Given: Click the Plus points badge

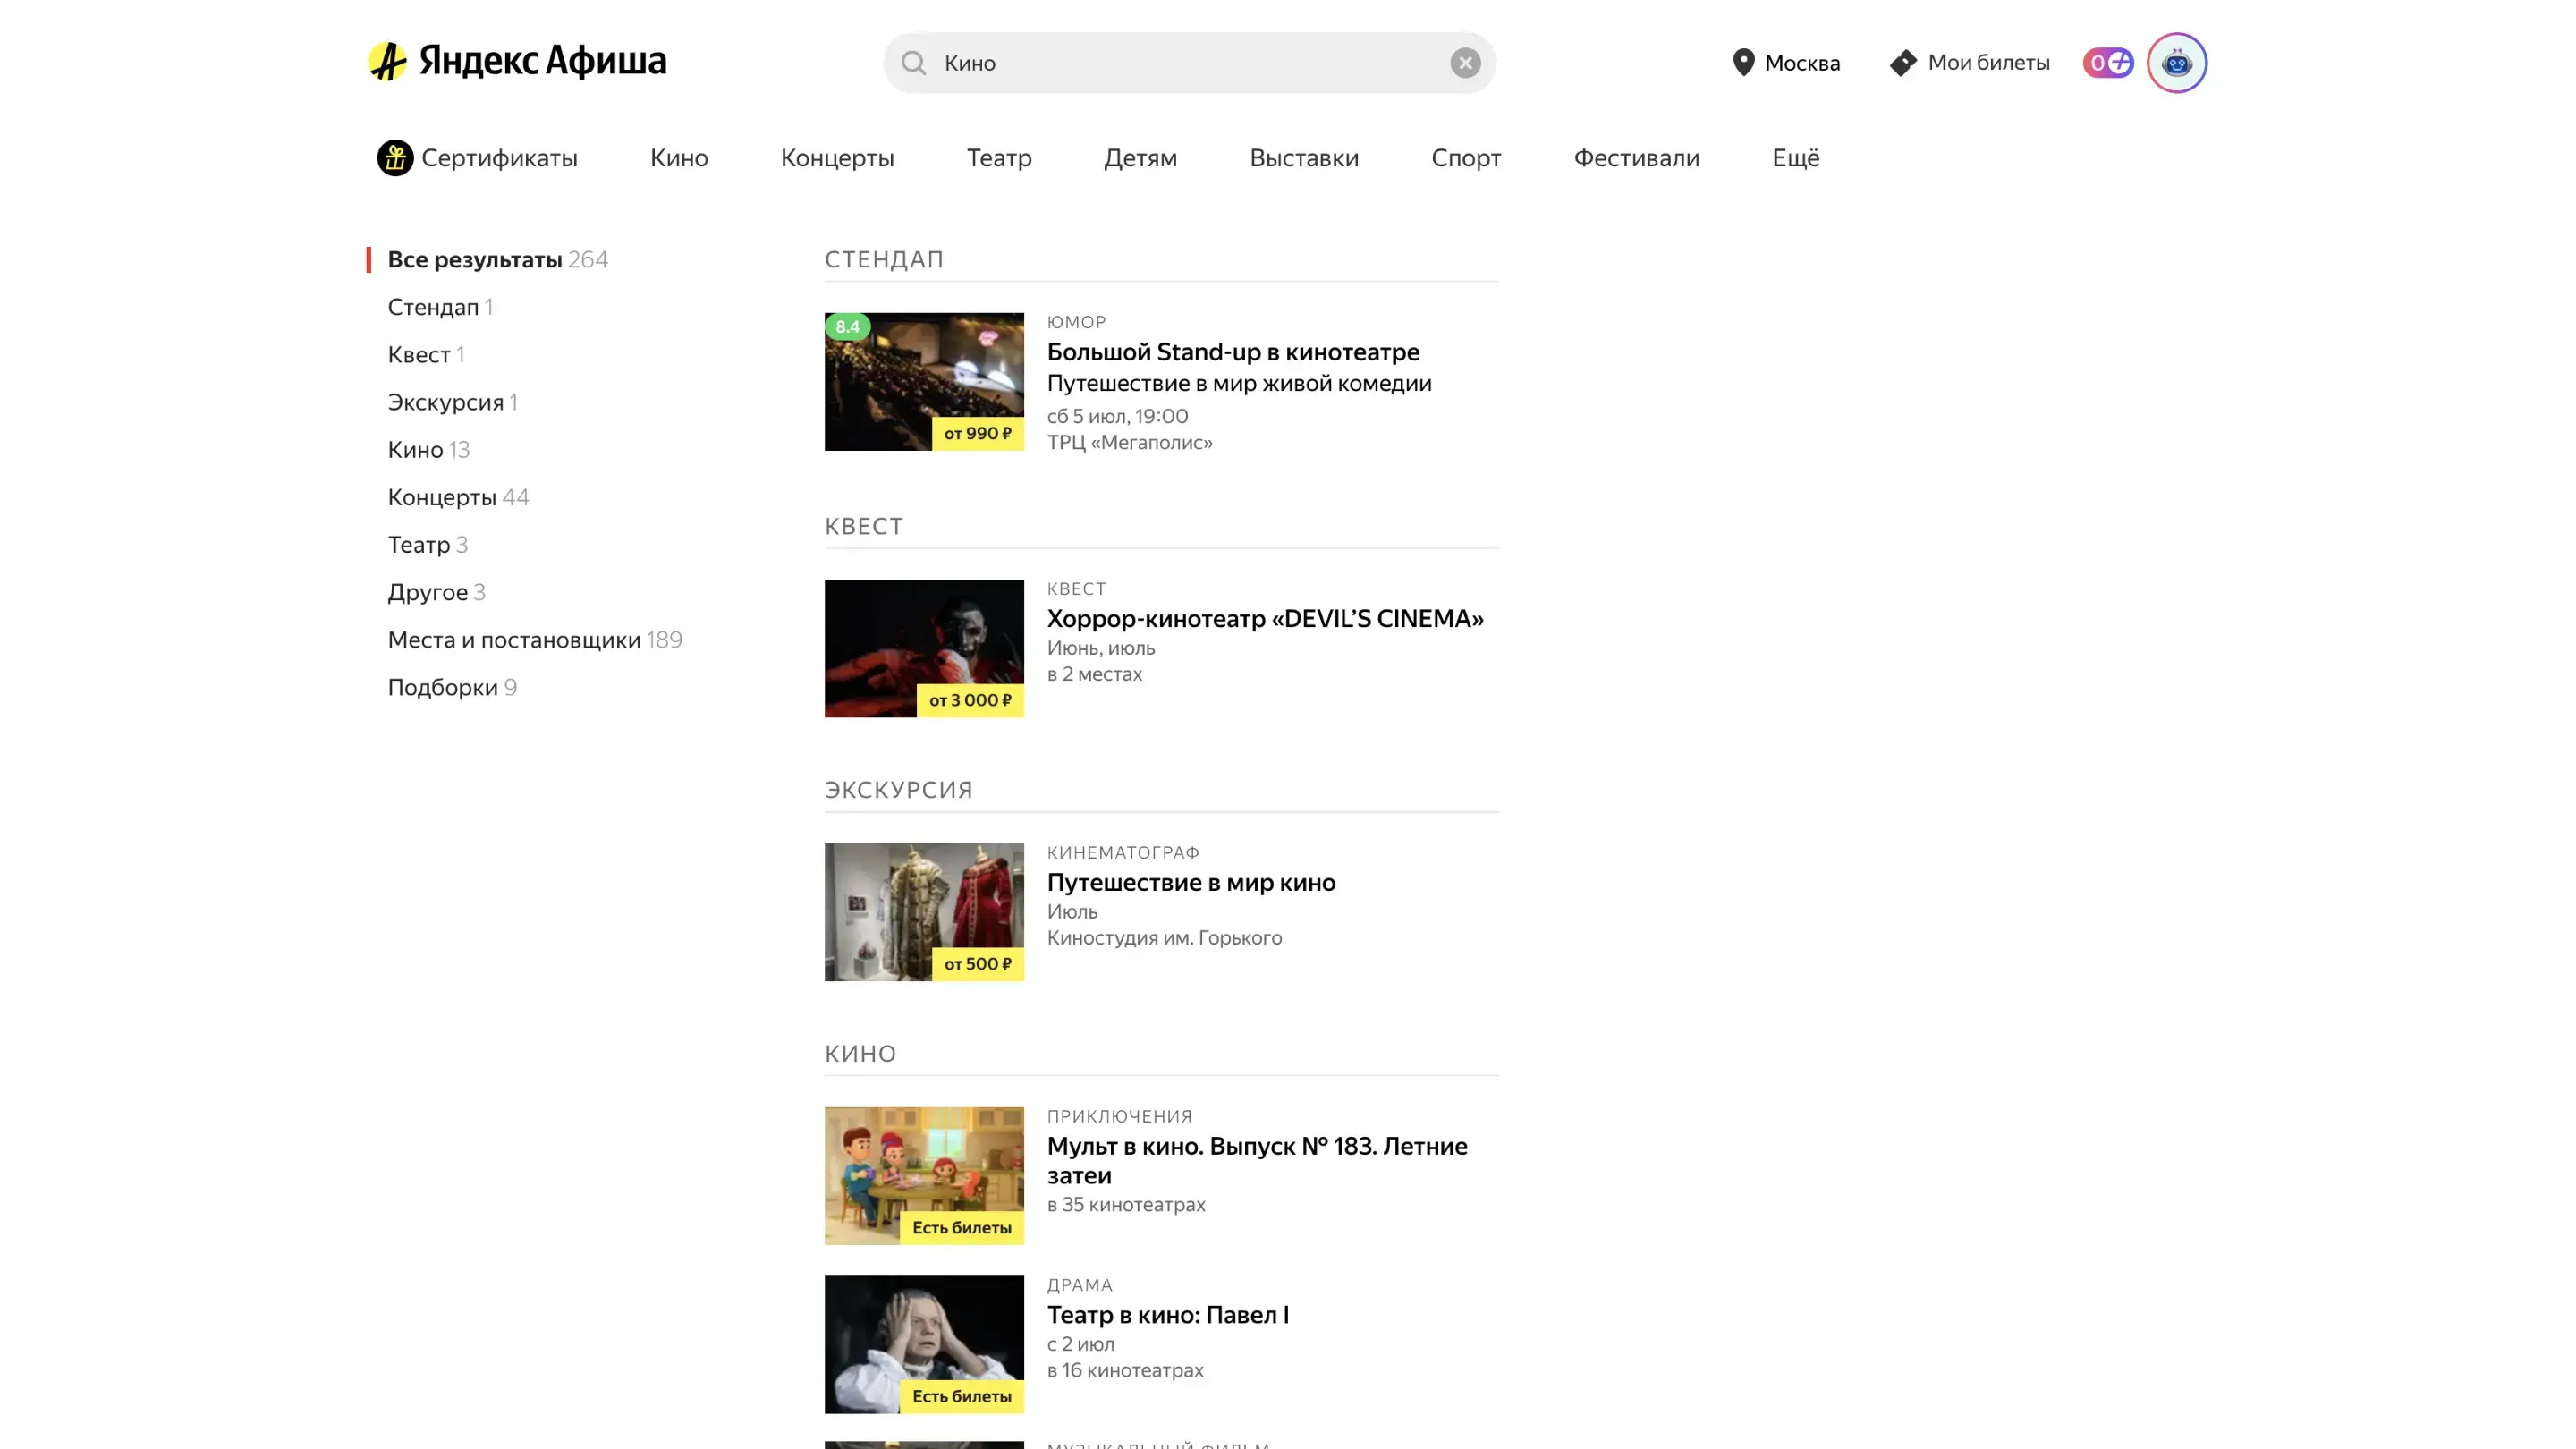Looking at the screenshot, I should click(2107, 62).
